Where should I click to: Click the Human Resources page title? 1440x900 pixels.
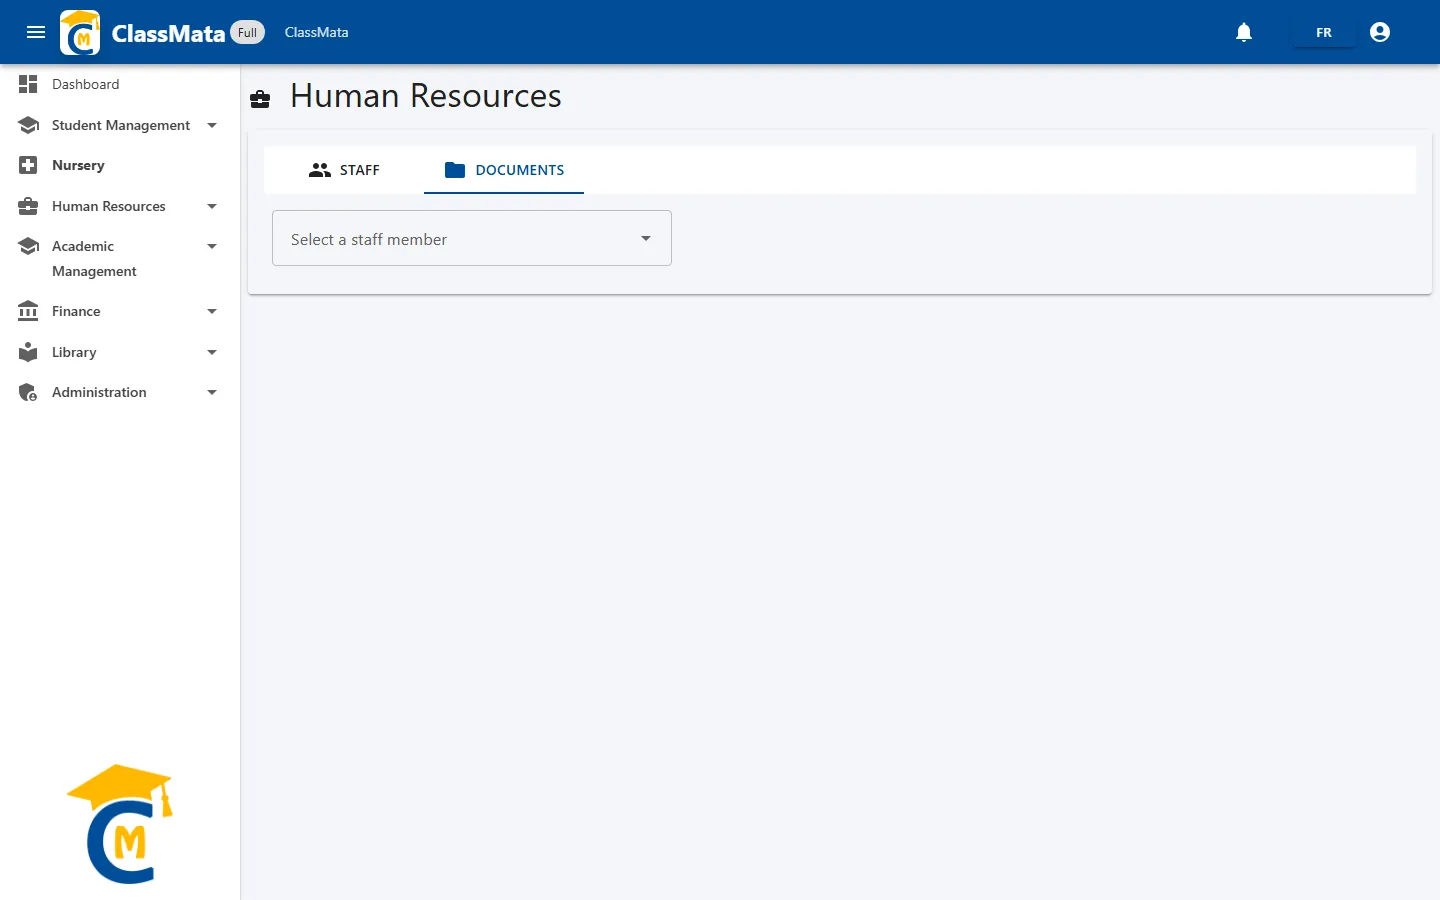[x=426, y=96]
